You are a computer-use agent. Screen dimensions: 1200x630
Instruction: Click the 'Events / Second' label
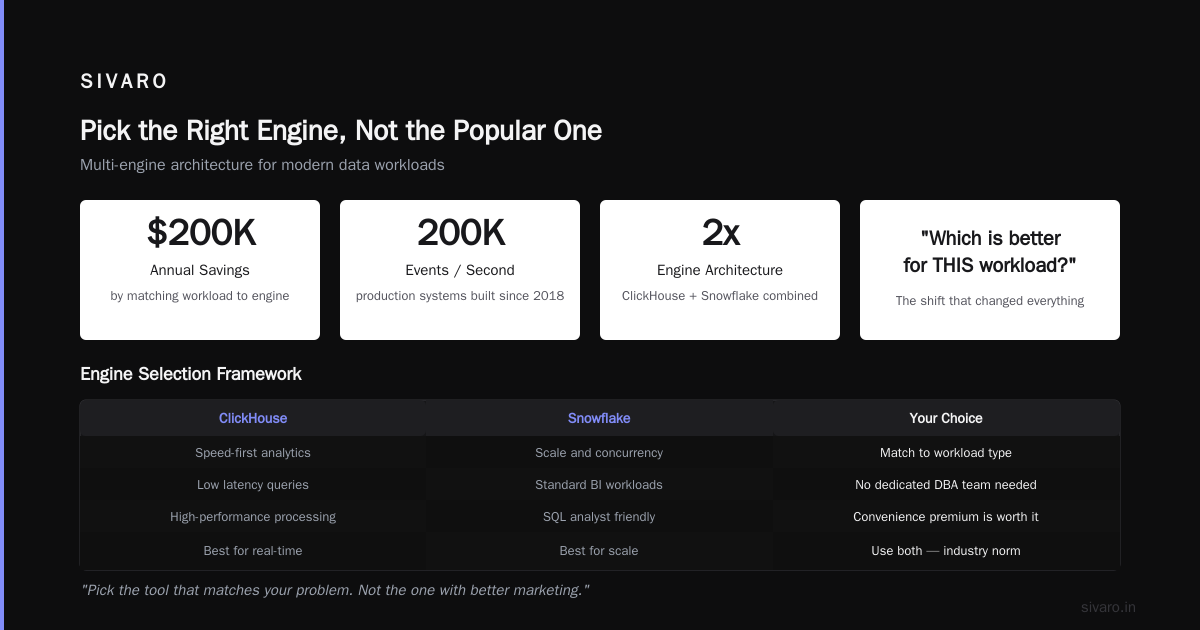[x=460, y=270]
